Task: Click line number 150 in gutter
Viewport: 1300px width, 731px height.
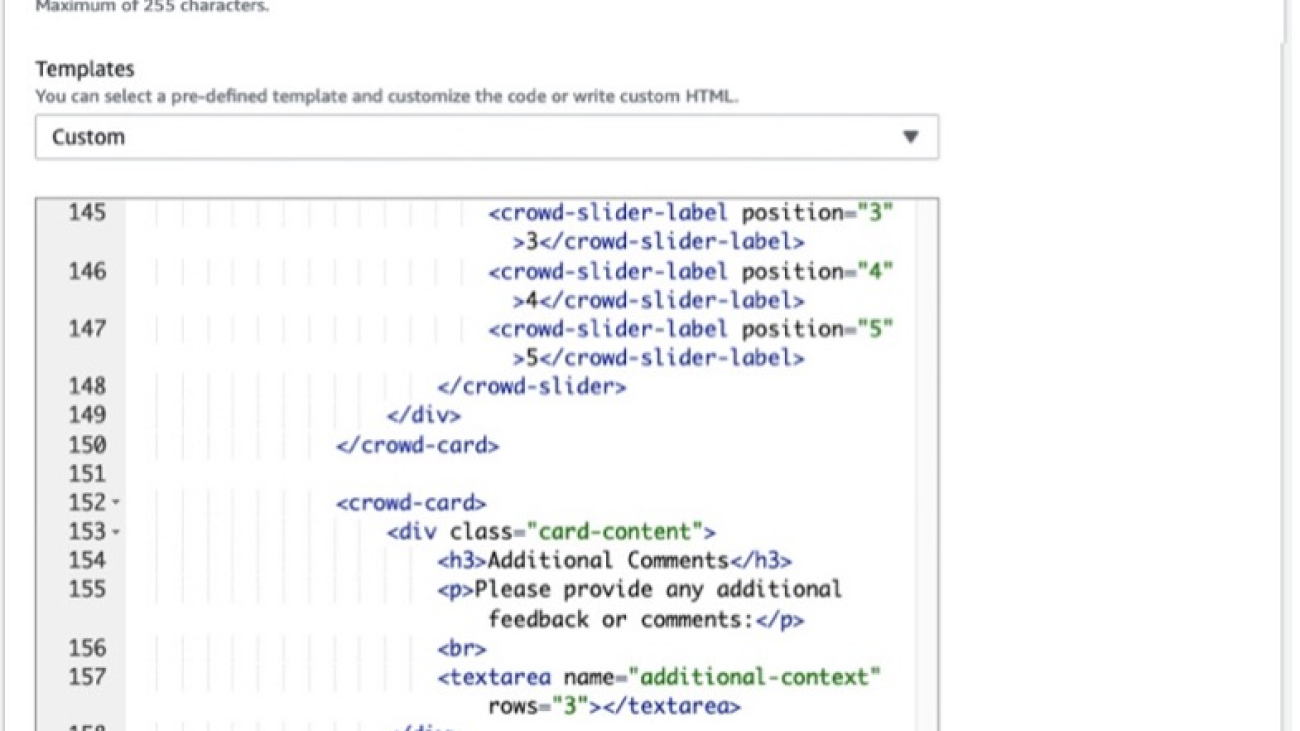Action: tap(87, 445)
